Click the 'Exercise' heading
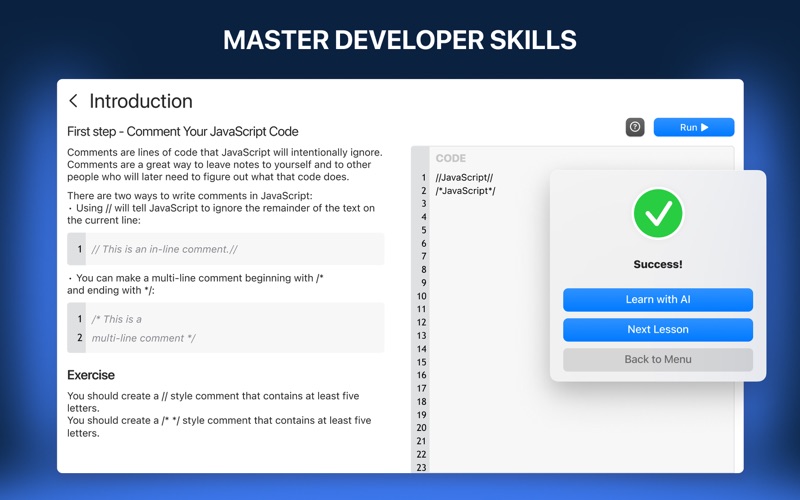This screenshot has height=500, width=800. pyautogui.click(x=91, y=375)
